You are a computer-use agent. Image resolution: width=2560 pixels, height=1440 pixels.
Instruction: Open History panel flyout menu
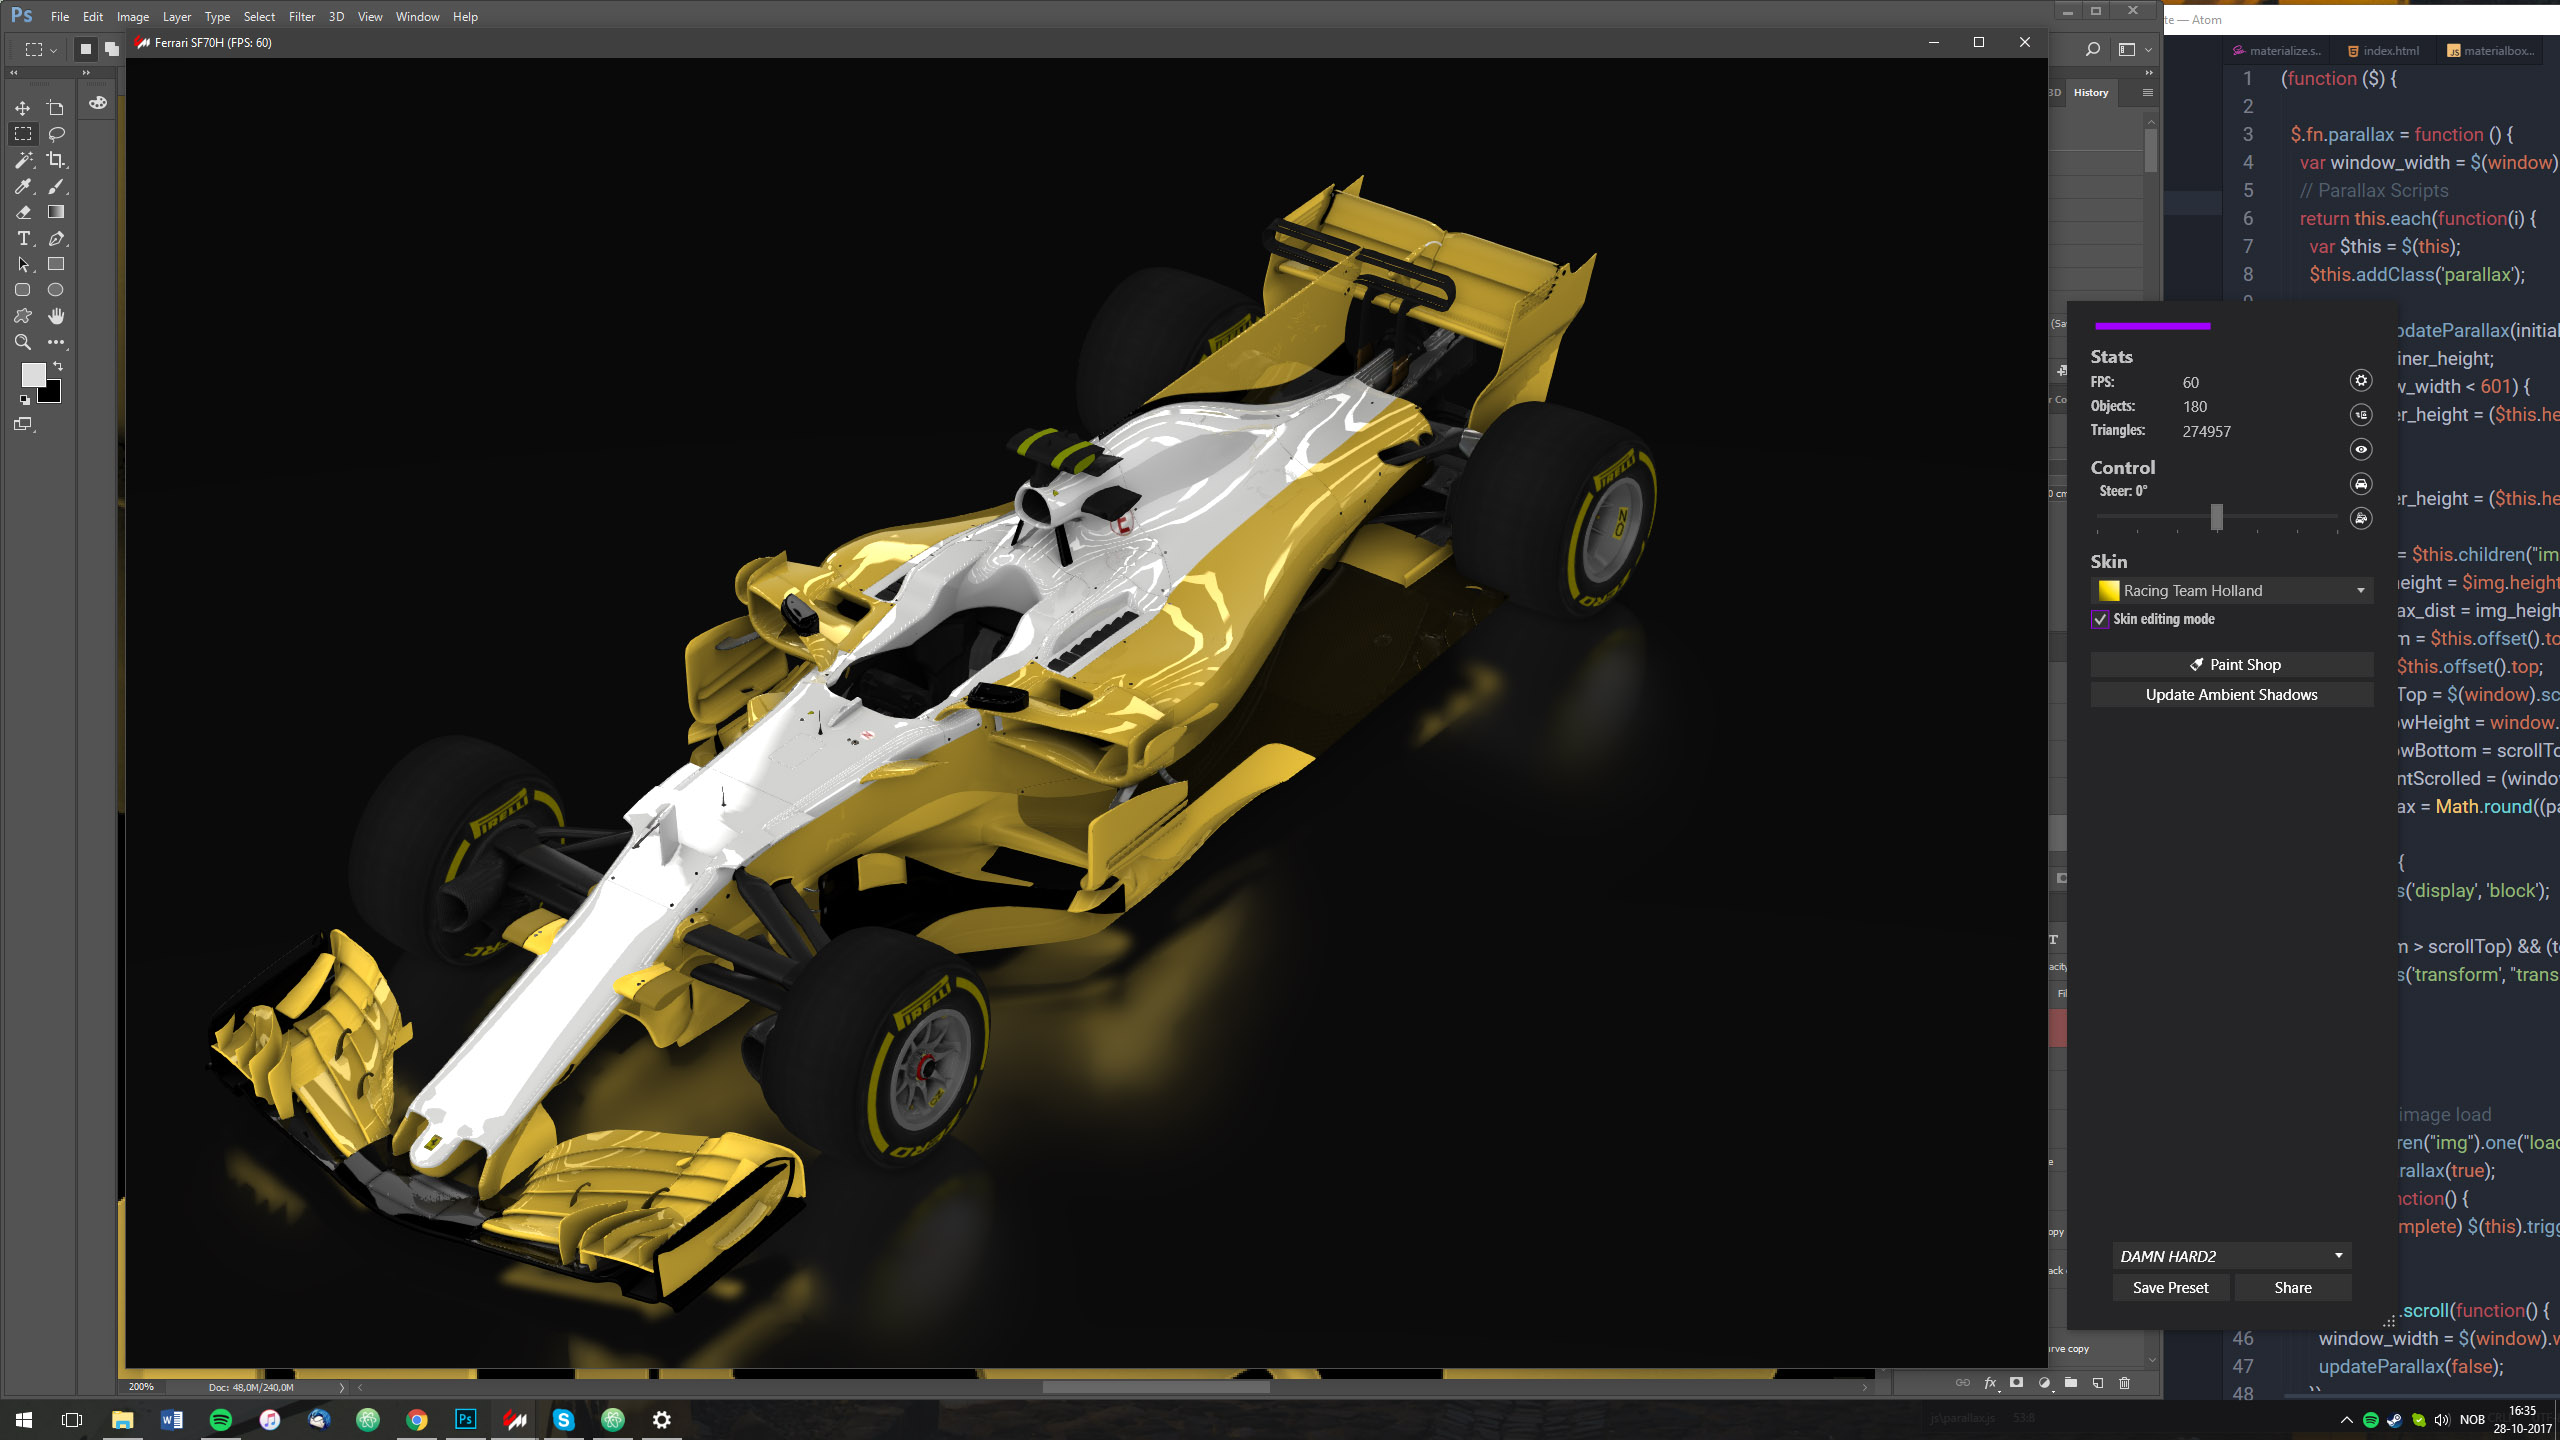coord(2147,93)
